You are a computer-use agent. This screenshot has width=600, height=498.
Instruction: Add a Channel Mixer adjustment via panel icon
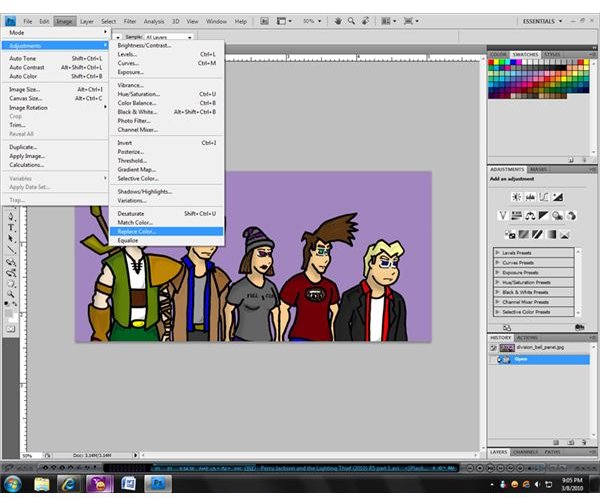tap(571, 216)
